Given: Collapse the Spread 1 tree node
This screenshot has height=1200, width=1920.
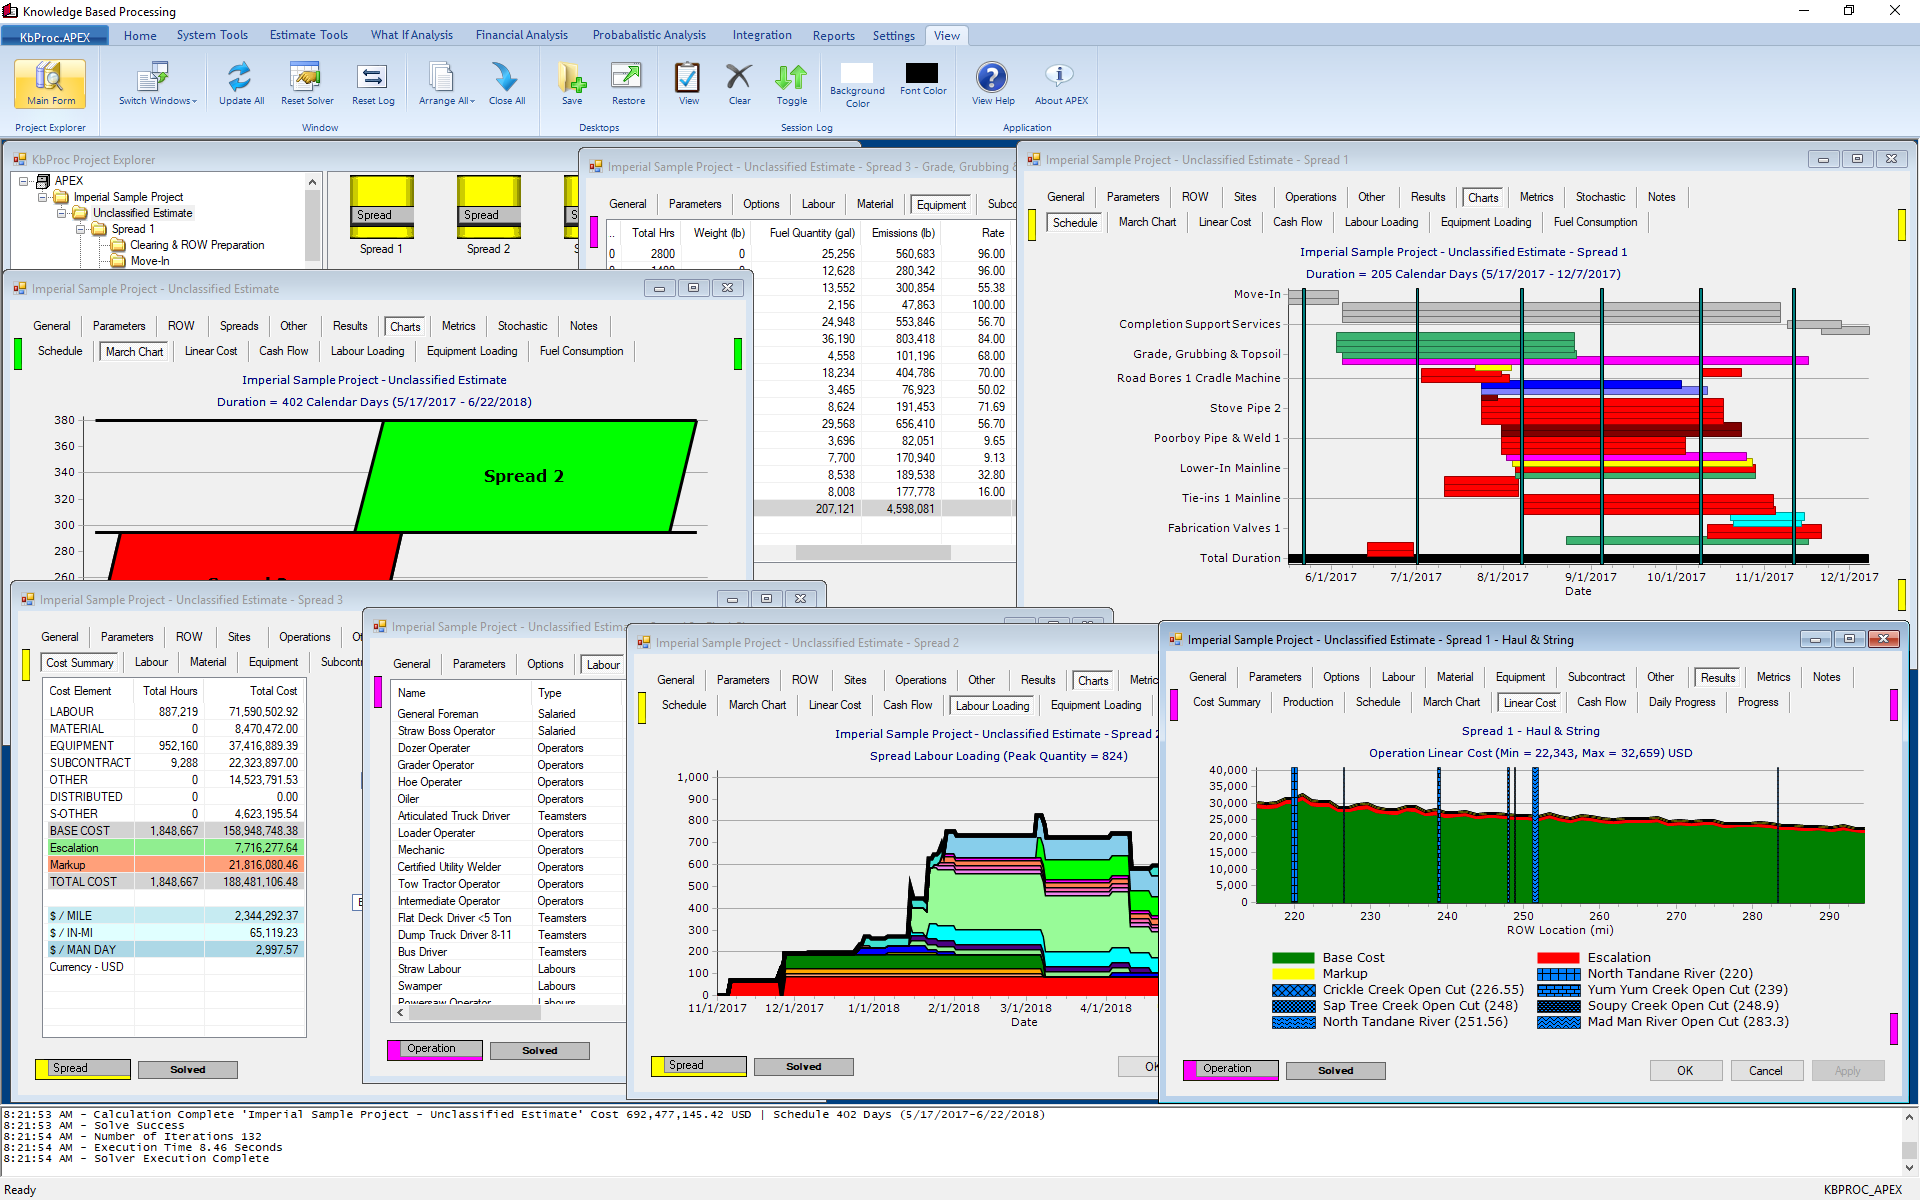Looking at the screenshot, I should coord(81,229).
